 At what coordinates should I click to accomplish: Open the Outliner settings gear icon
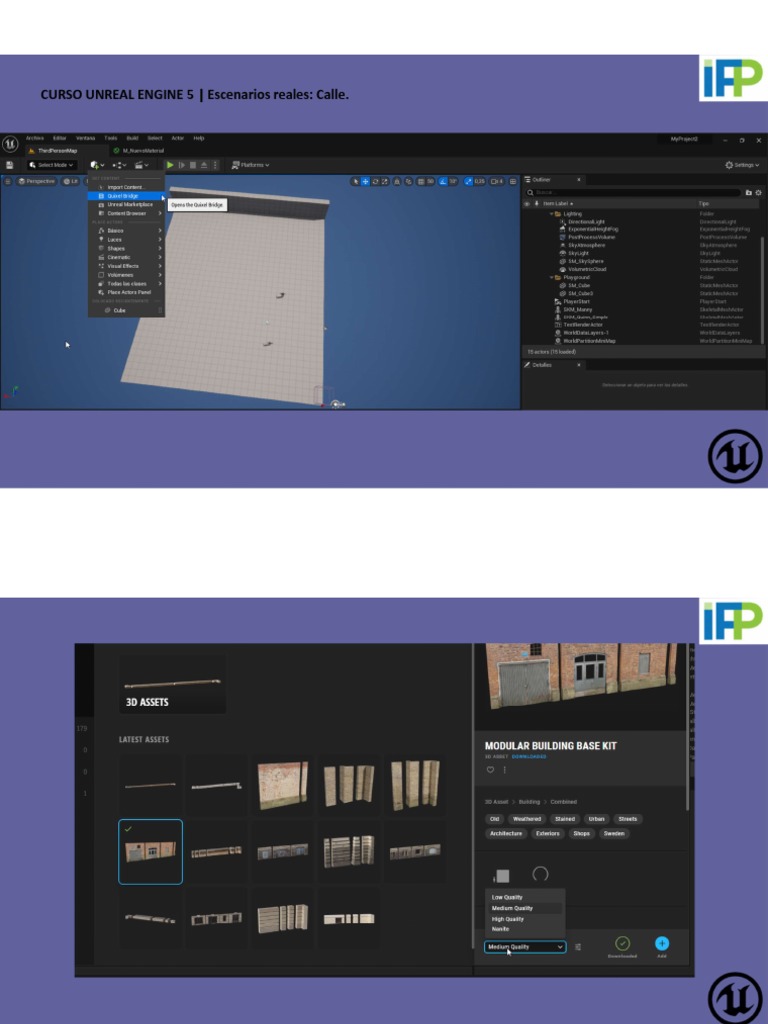[758, 193]
